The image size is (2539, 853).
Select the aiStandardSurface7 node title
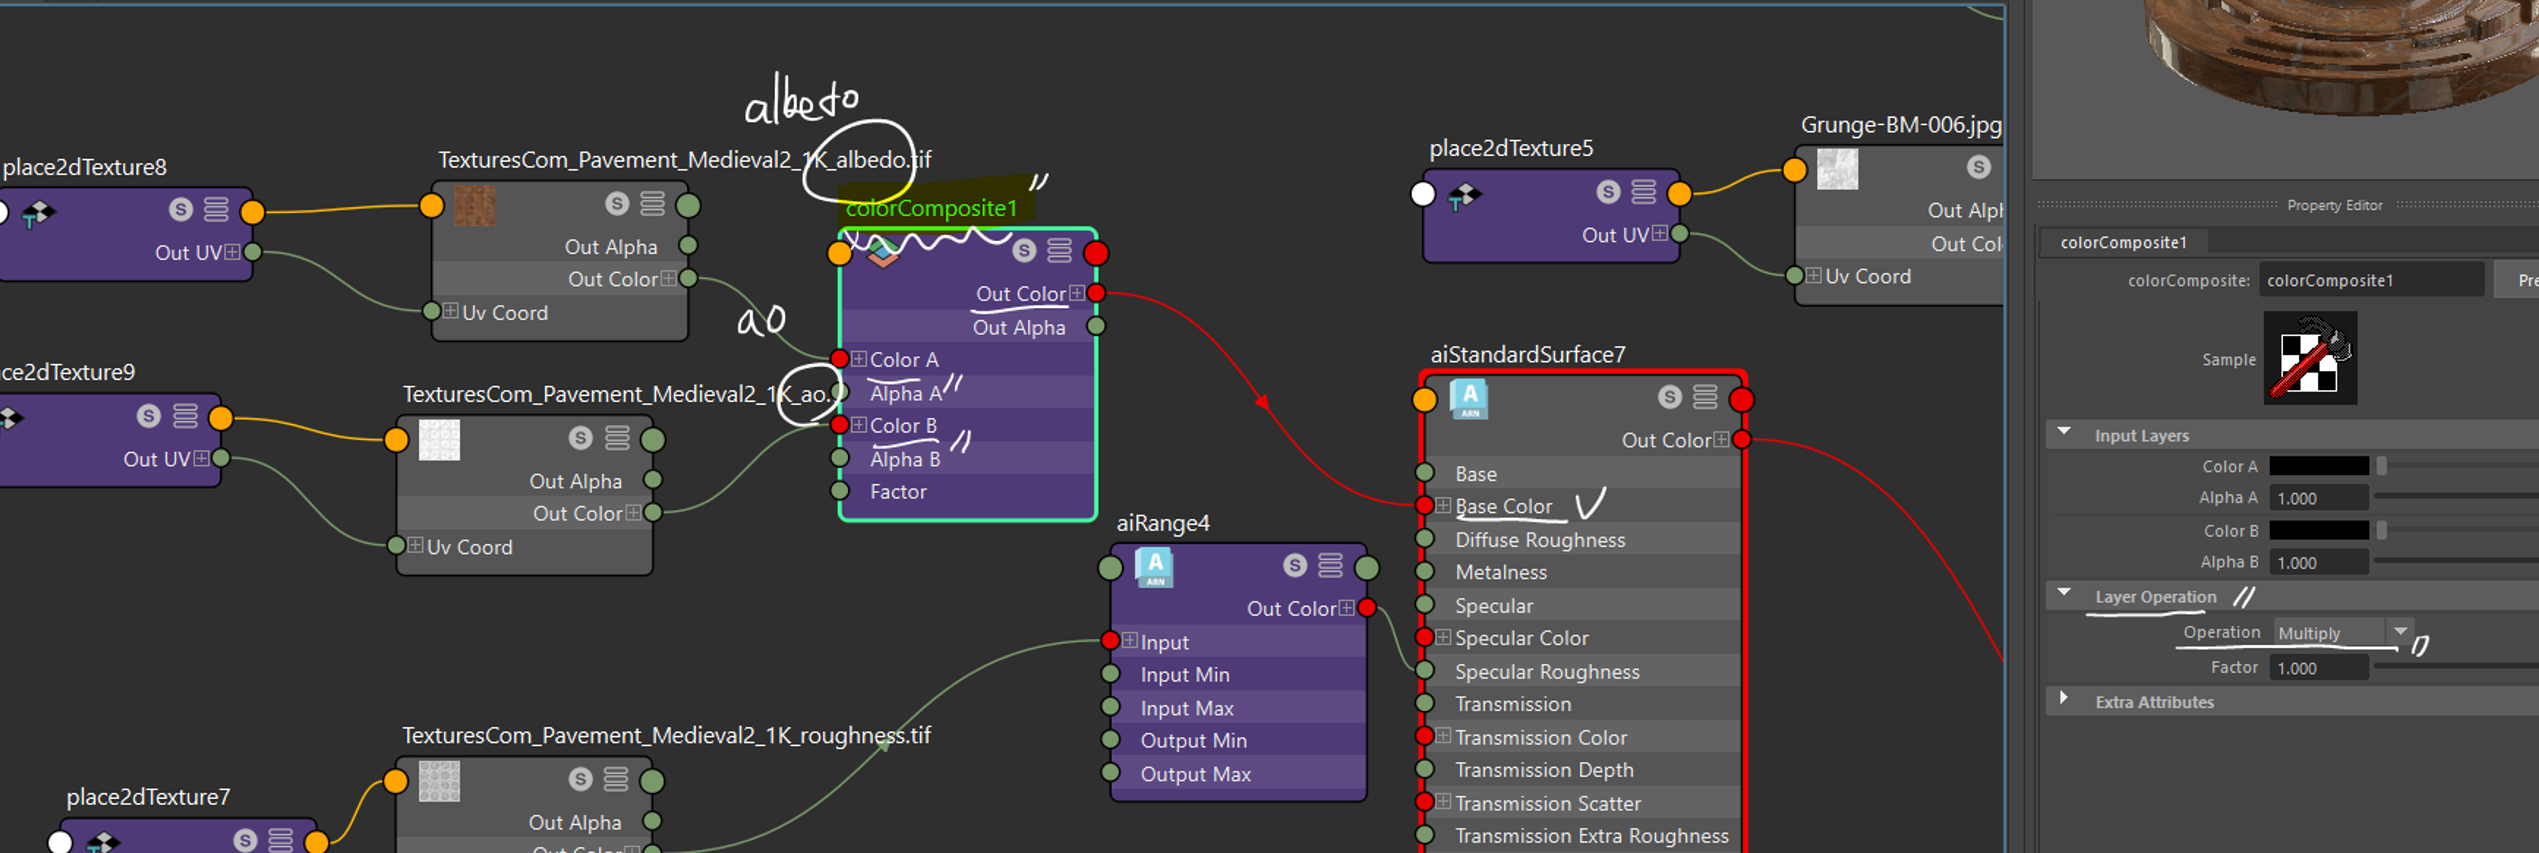1528,354
